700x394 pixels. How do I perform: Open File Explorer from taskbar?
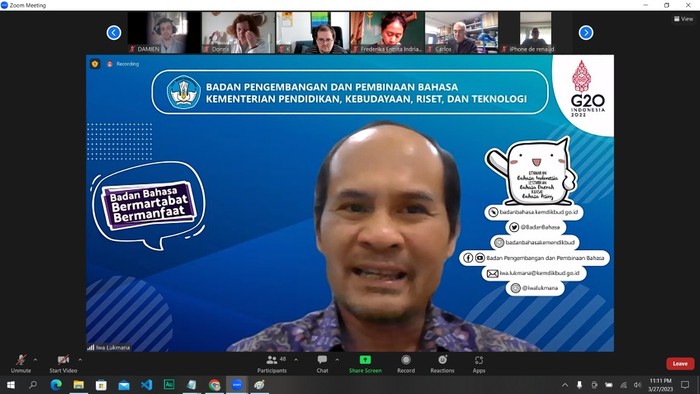pos(79,385)
